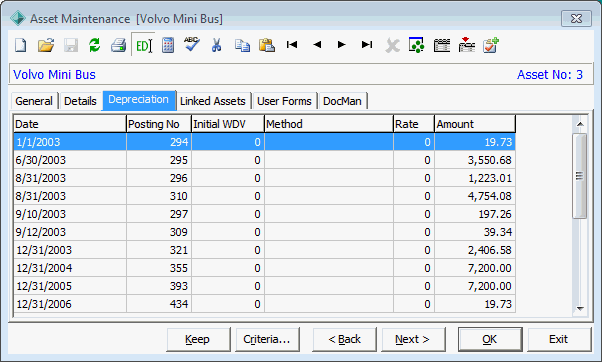Select the row dated 6/30/2003
The height and width of the screenshot is (362, 602).
pos(264,160)
